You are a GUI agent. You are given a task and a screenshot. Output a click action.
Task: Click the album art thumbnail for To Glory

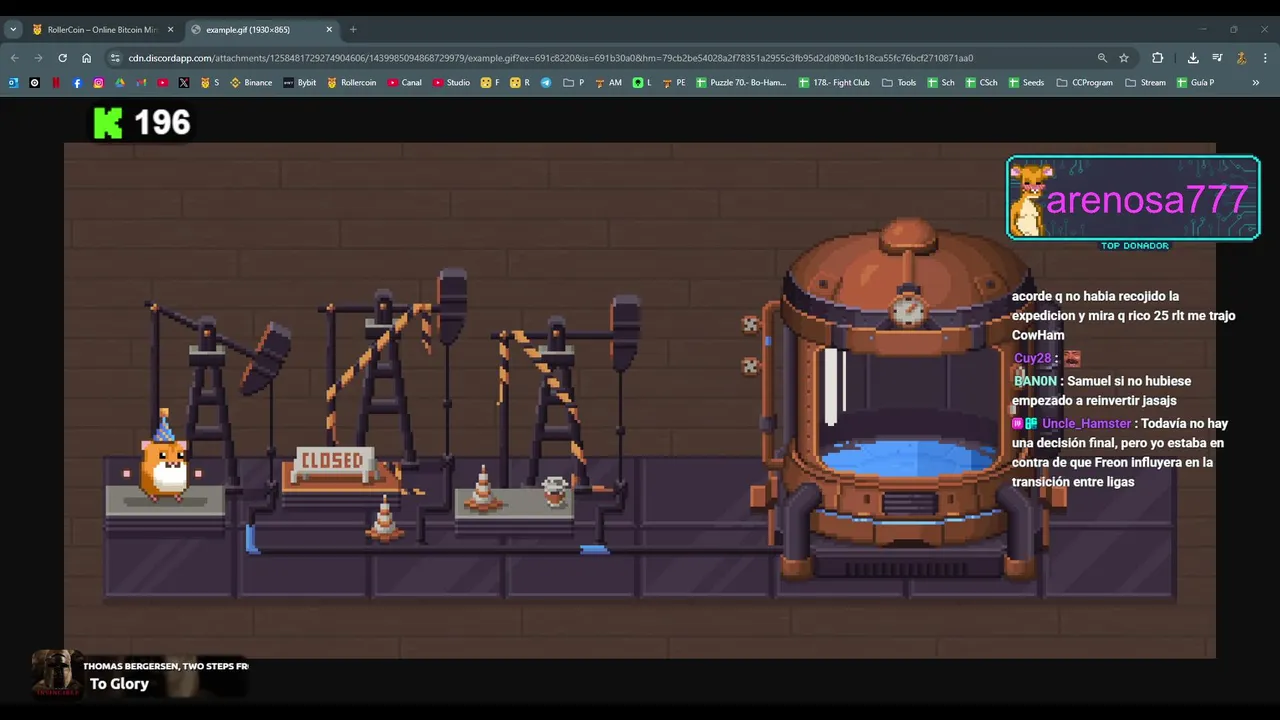coord(56,674)
